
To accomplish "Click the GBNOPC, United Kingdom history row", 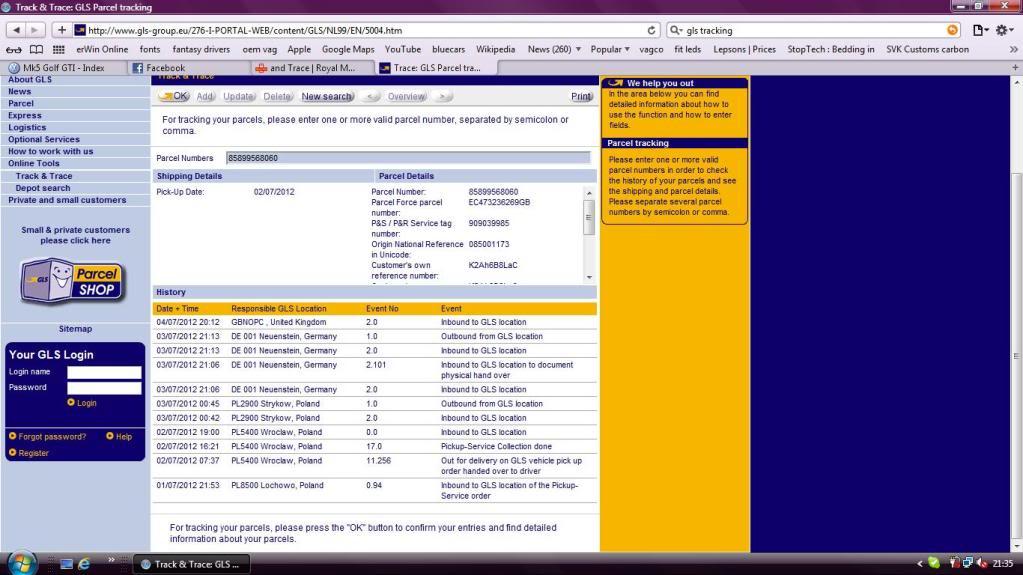I will 375,322.
